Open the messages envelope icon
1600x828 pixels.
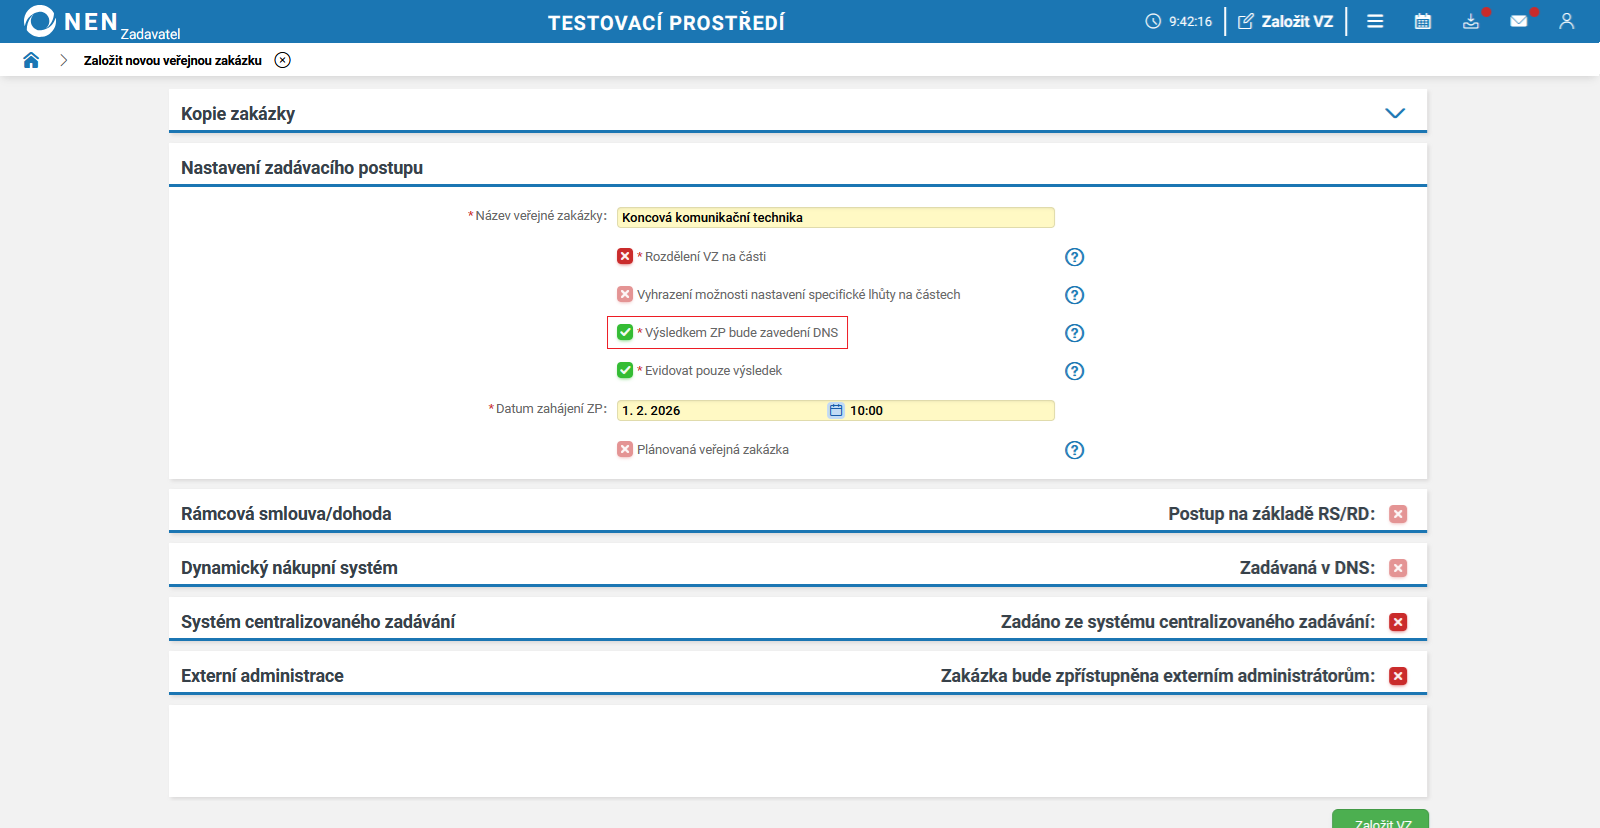click(x=1519, y=21)
